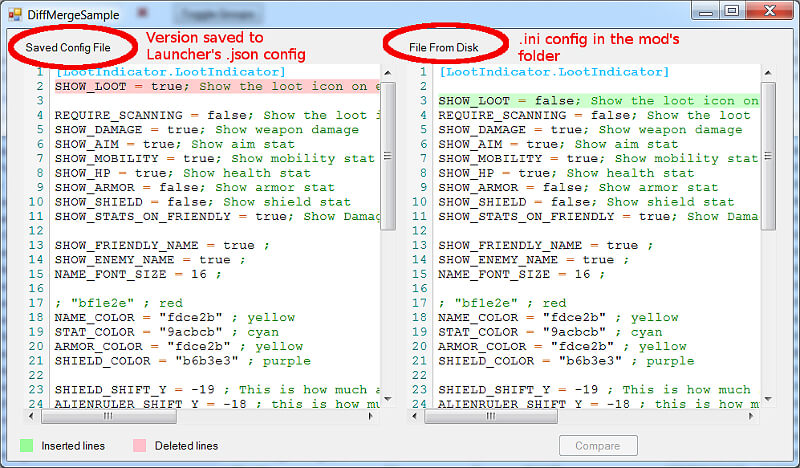Viewport: 800px width, 468px height.
Task: Click the pink Deleted lines swatch
Action: coord(140,445)
